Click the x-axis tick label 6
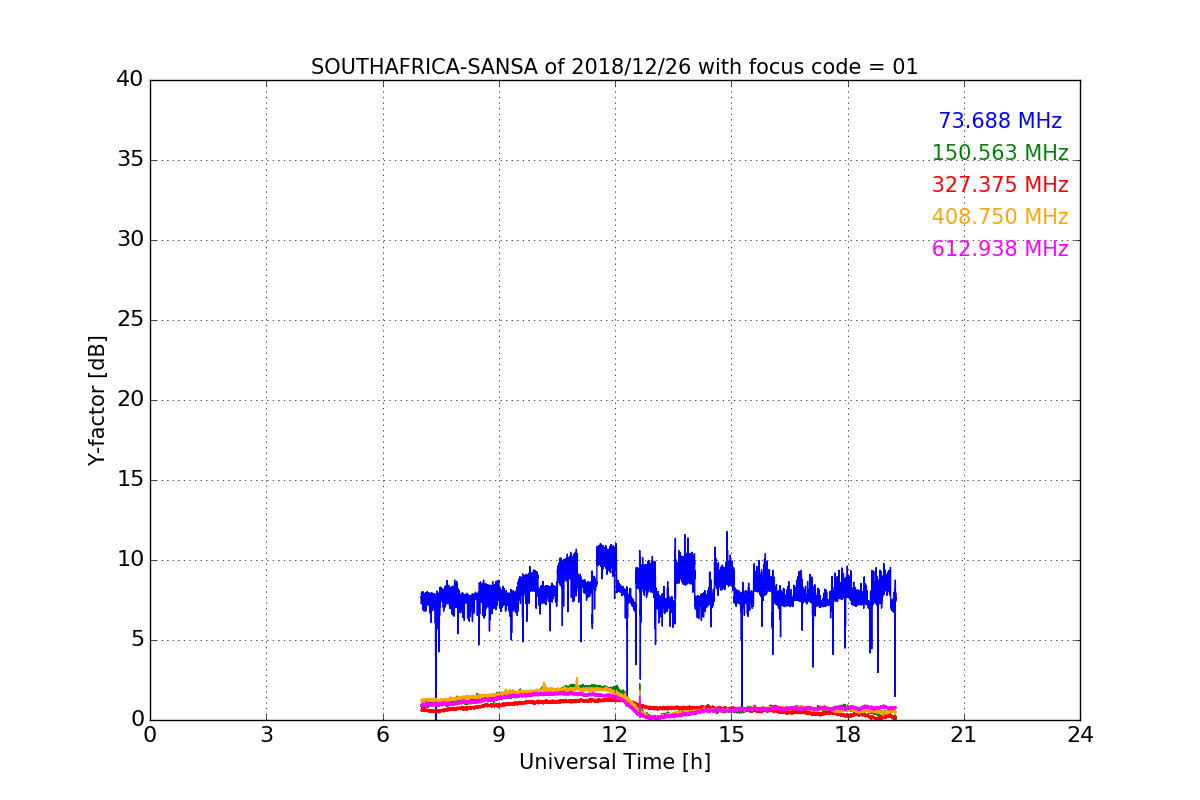The height and width of the screenshot is (800, 1200). 382,735
